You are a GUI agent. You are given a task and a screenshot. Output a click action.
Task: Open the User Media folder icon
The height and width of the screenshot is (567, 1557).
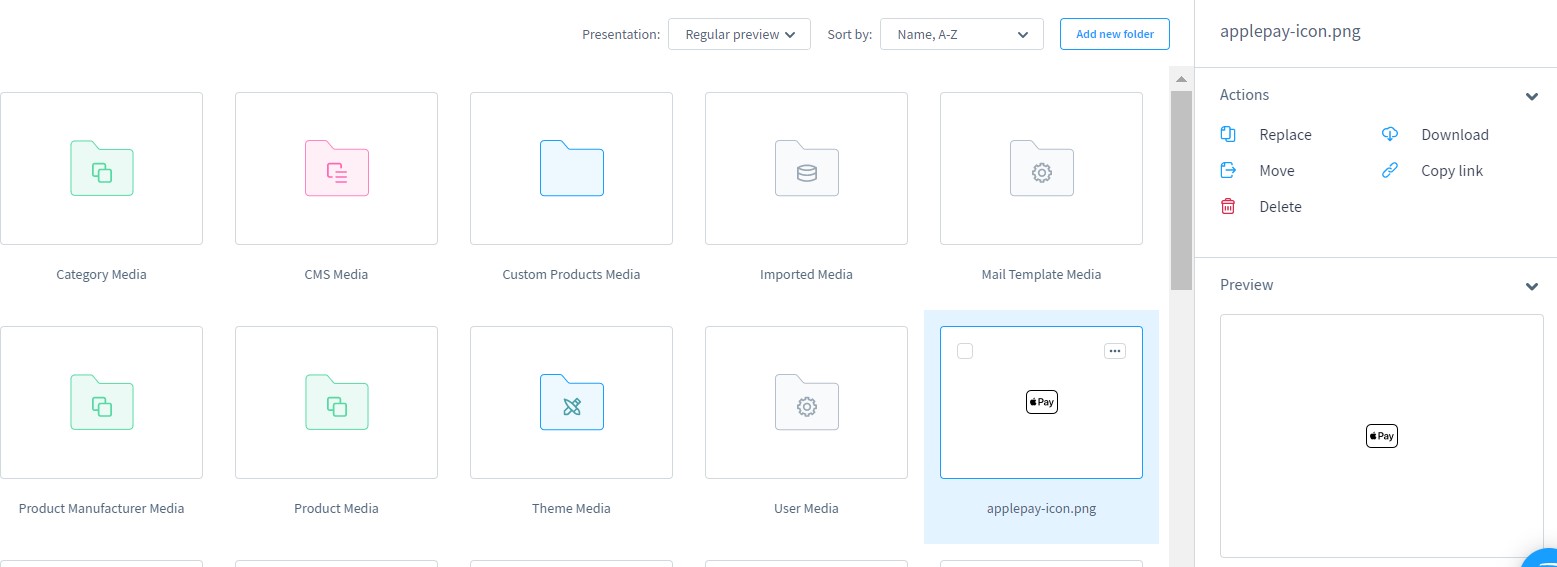[x=806, y=402]
